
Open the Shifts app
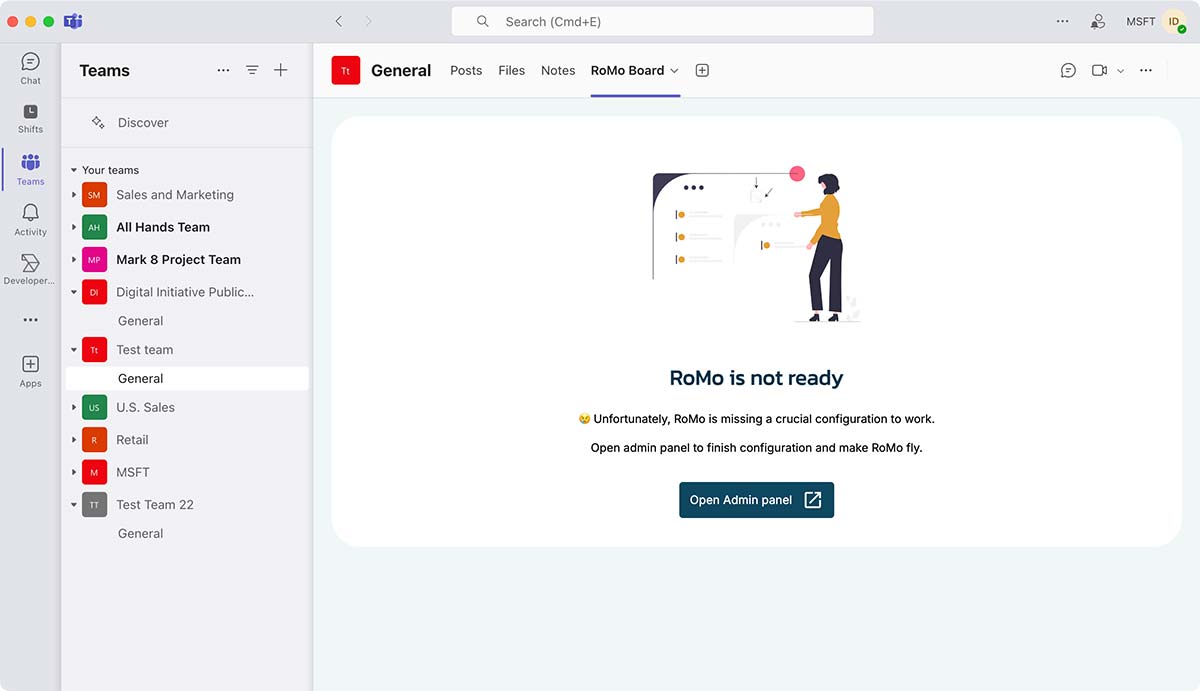click(x=30, y=118)
